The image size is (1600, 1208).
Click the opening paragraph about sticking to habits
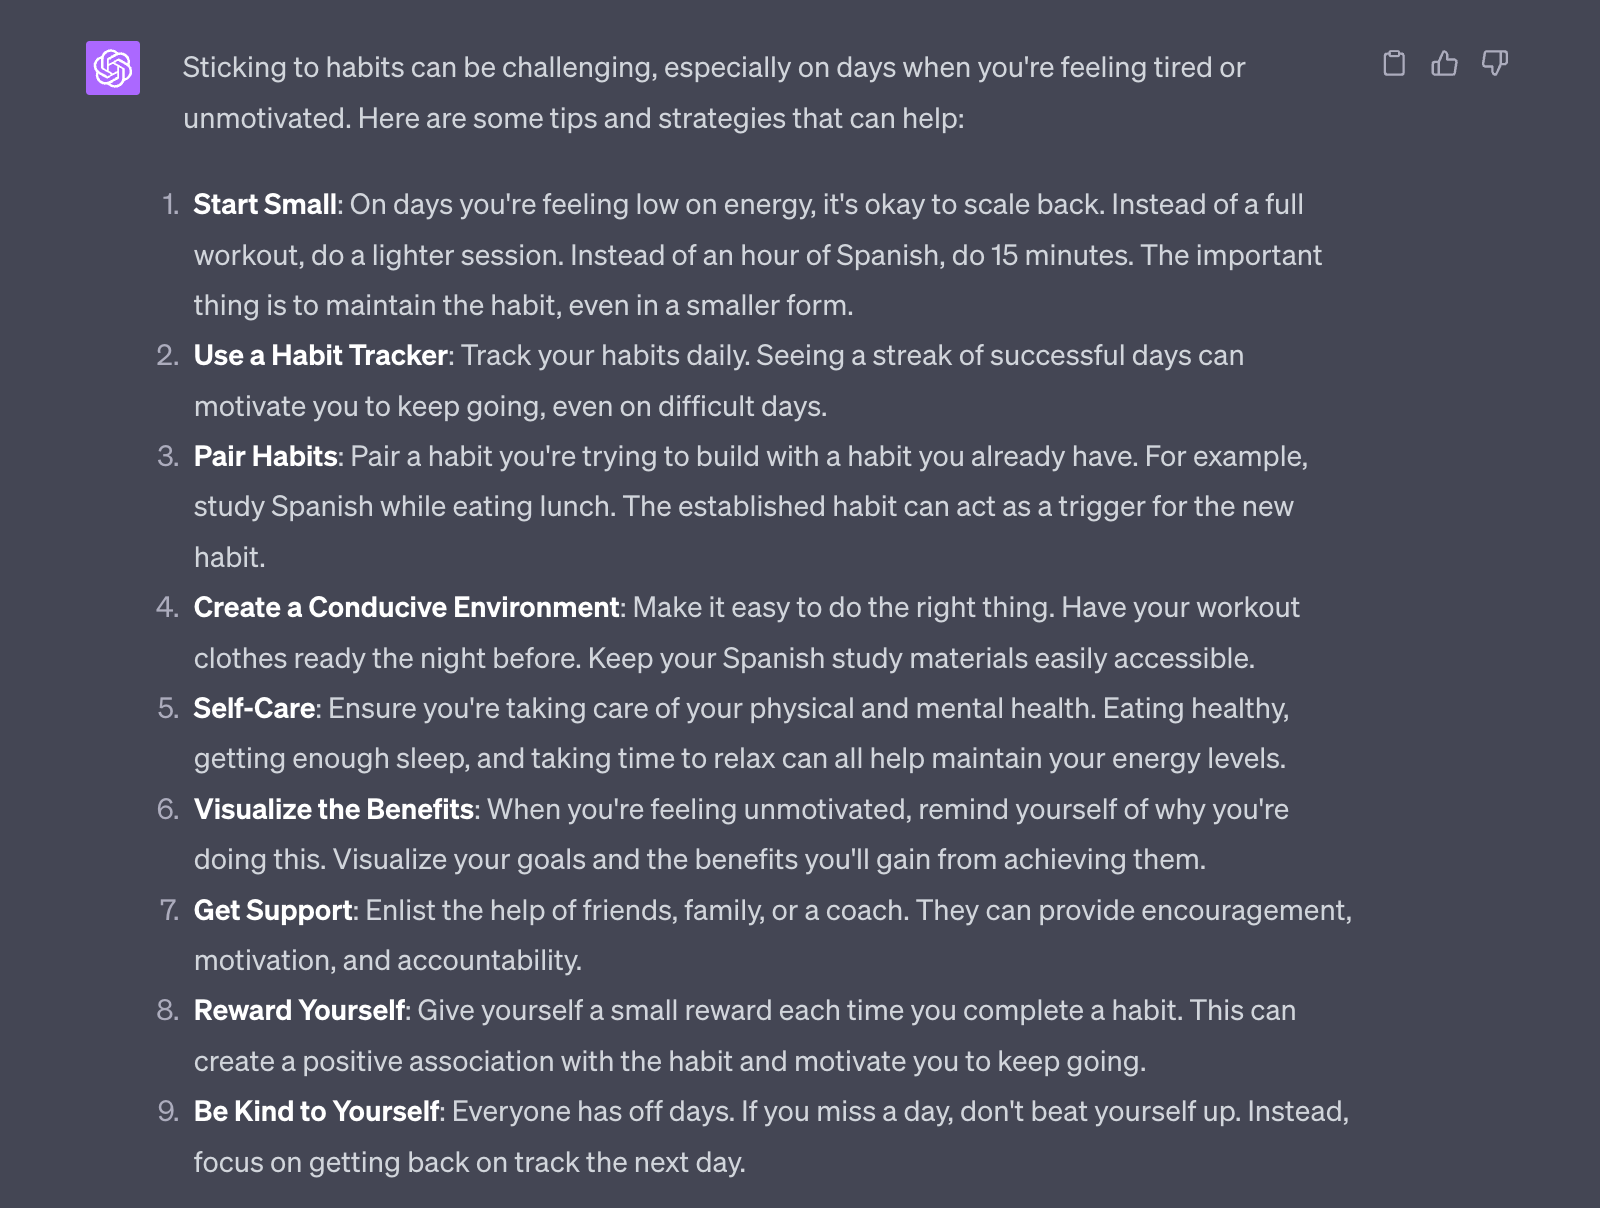[x=700, y=92]
